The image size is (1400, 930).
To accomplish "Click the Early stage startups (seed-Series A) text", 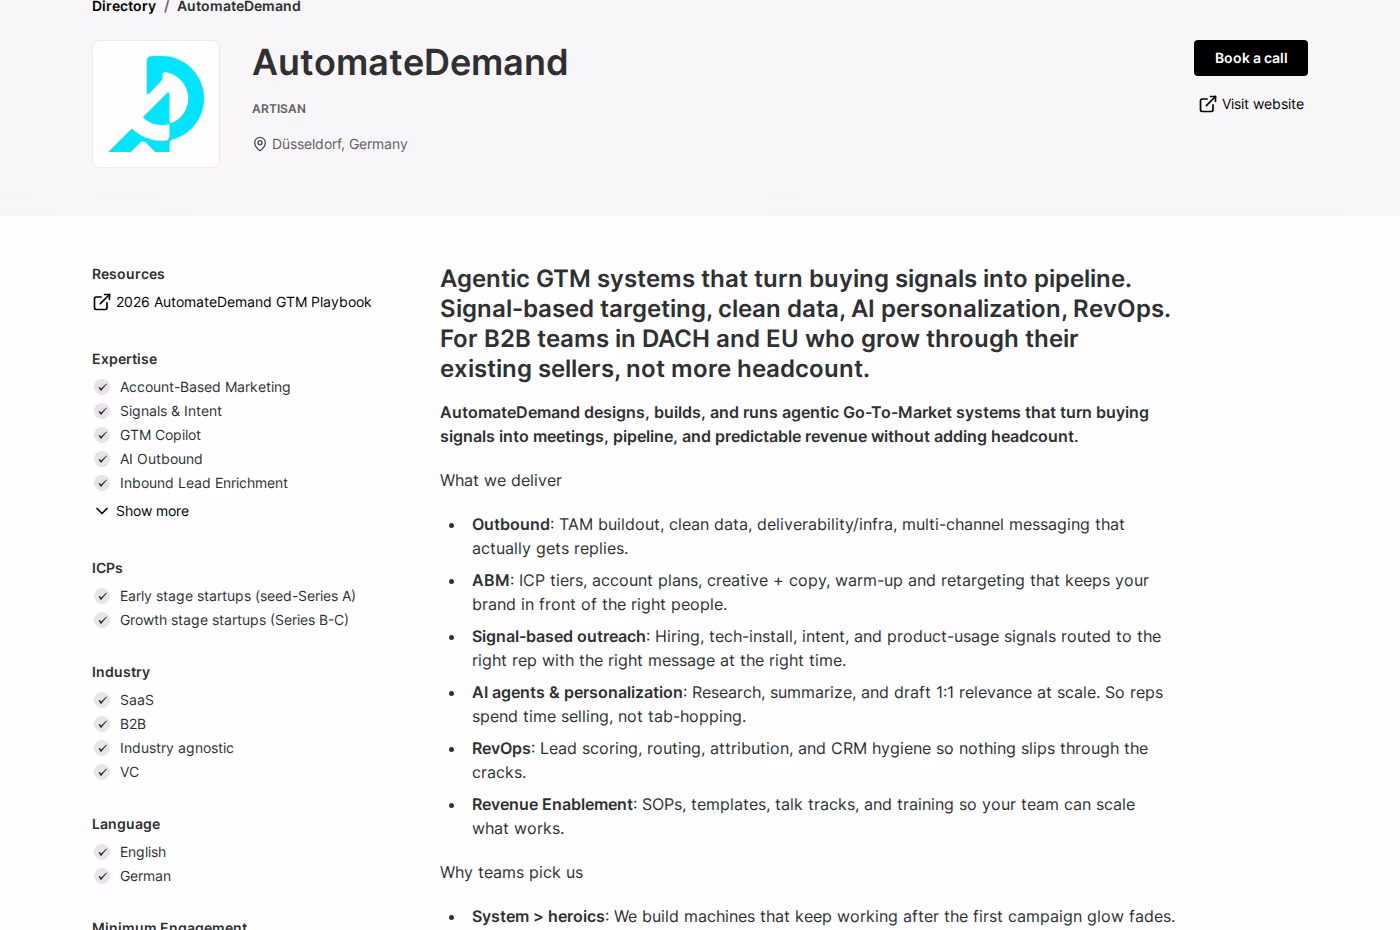I will 238,596.
